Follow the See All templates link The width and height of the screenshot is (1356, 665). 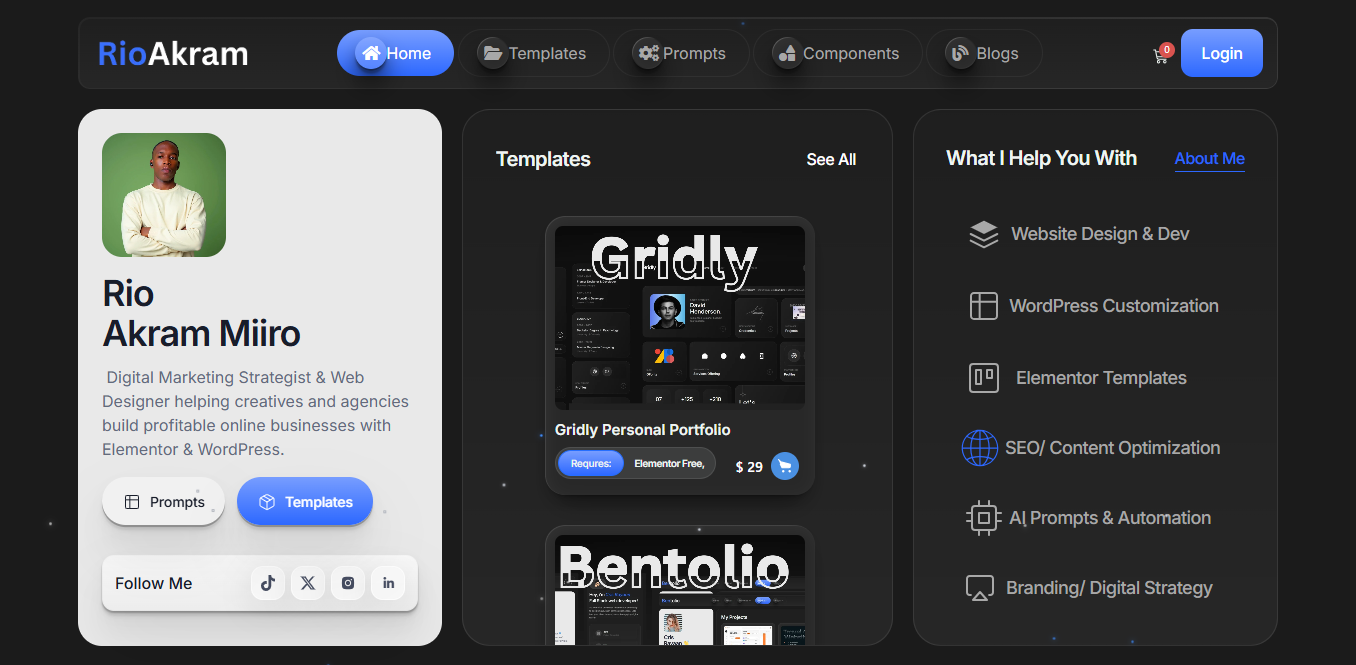(831, 160)
